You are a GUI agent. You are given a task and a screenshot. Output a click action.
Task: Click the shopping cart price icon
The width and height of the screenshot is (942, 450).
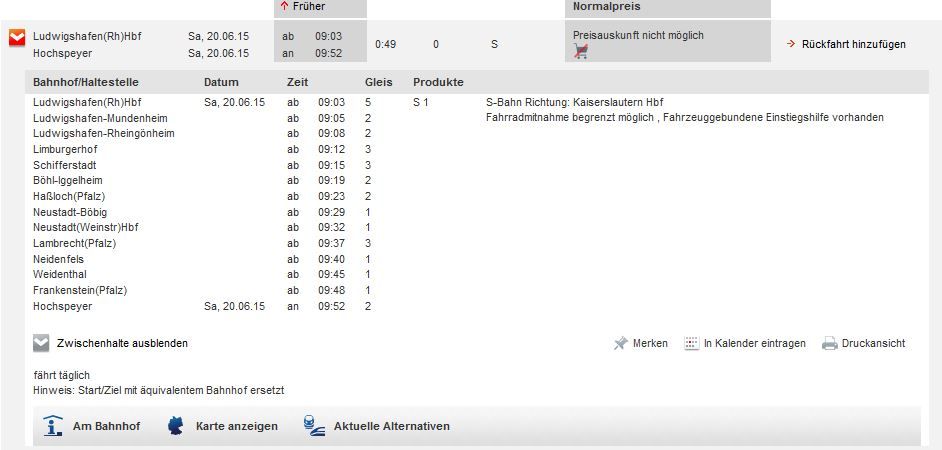pos(581,52)
